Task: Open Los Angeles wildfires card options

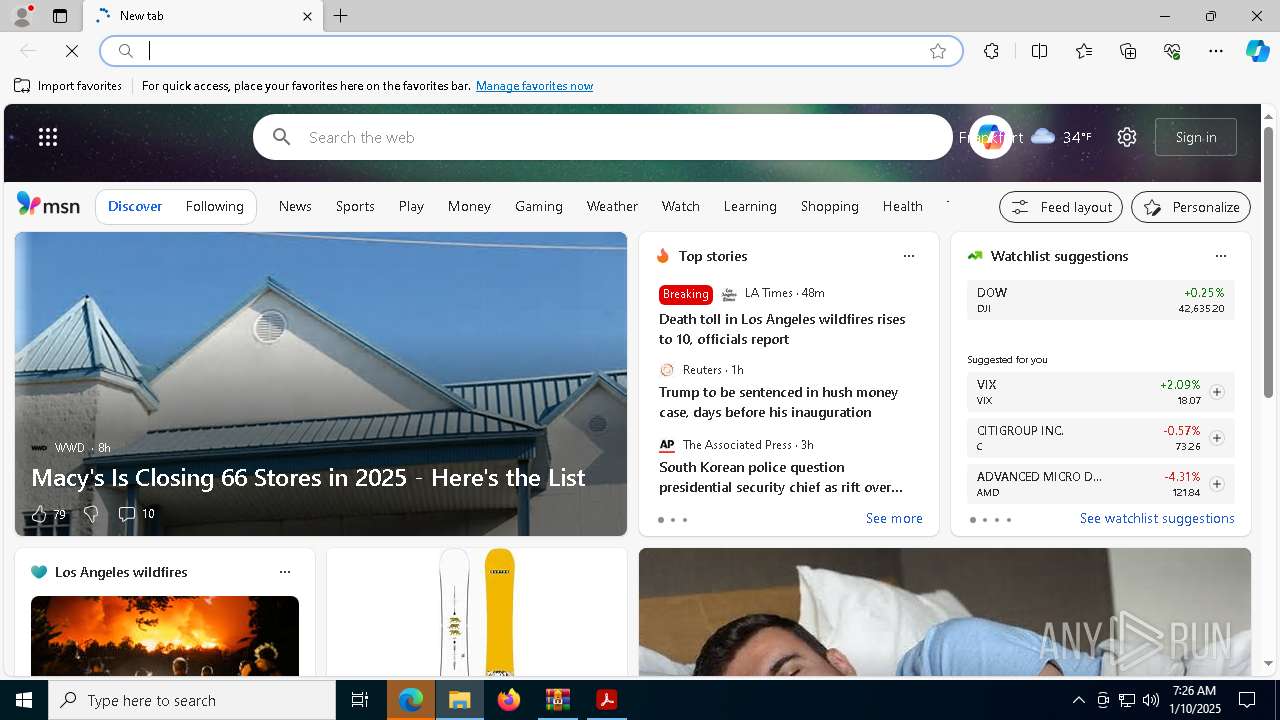Action: tap(285, 572)
